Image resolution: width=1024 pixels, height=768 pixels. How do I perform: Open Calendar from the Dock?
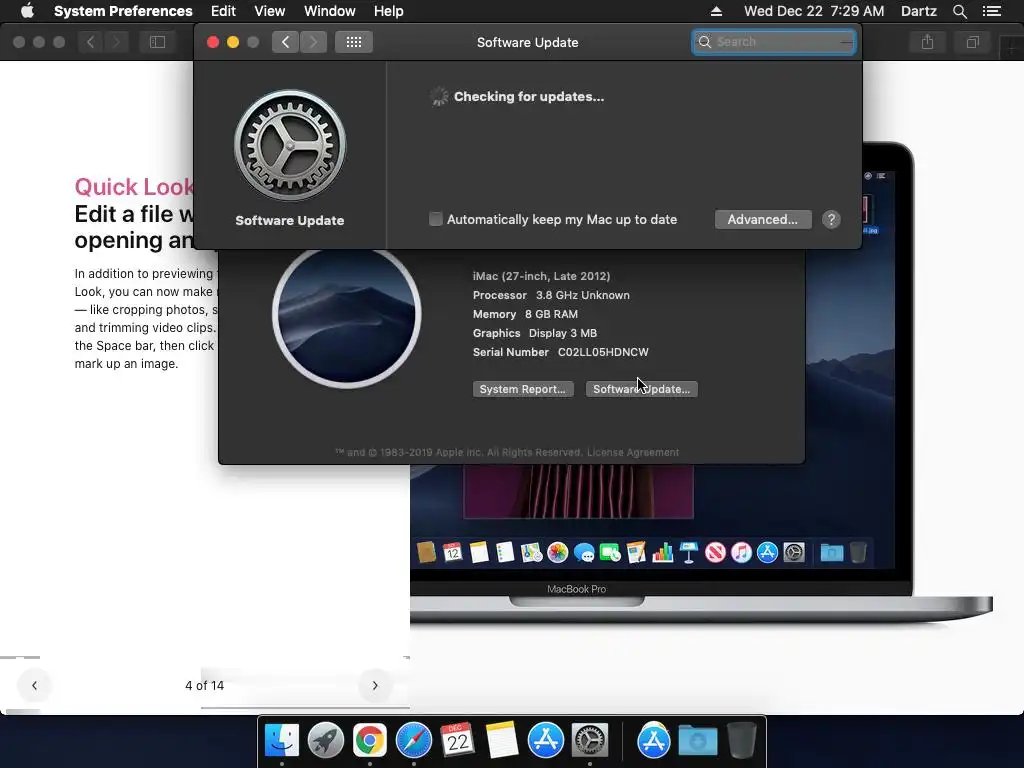[457, 740]
